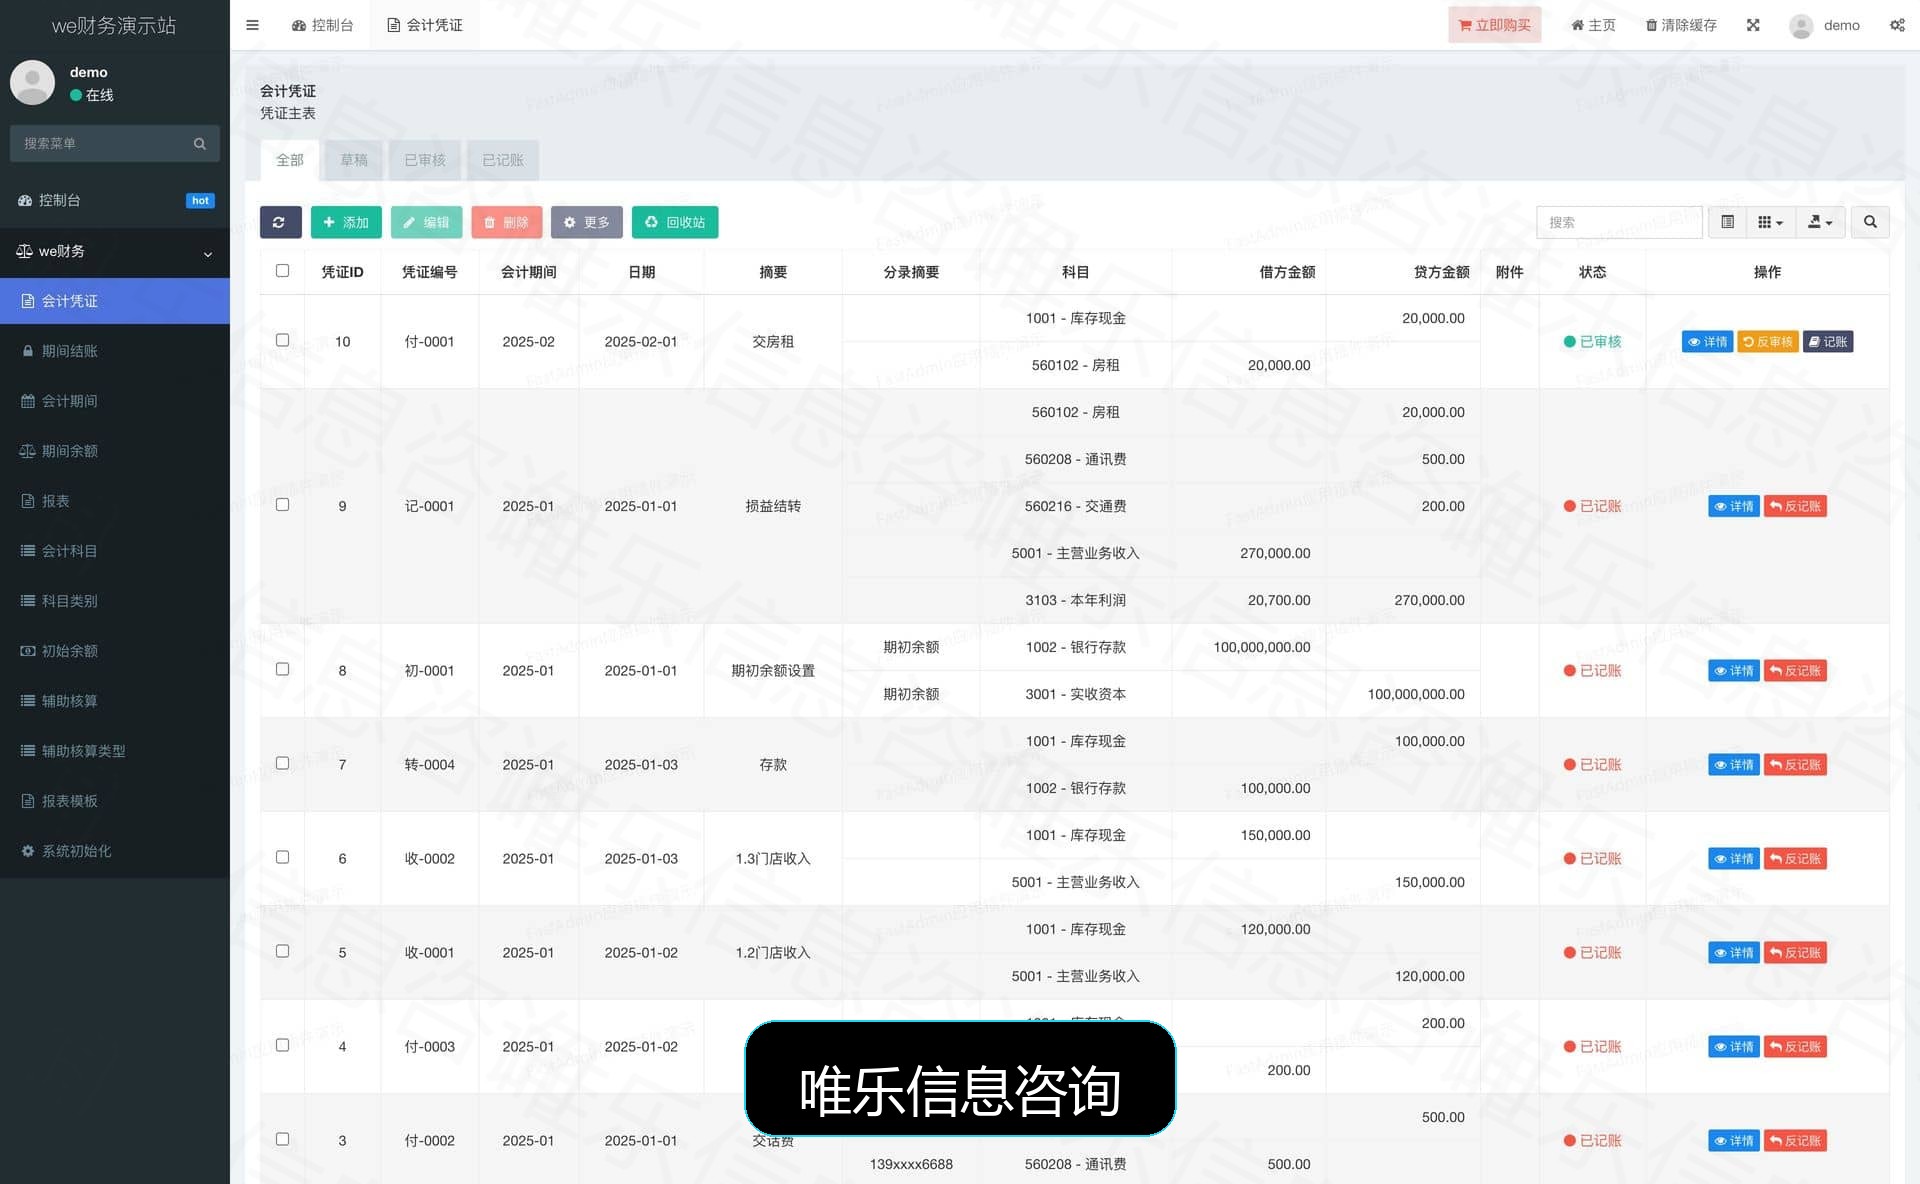This screenshot has width=1920, height=1184.
Task: Select checkbox for voucher 付-0001
Action: [x=283, y=340]
